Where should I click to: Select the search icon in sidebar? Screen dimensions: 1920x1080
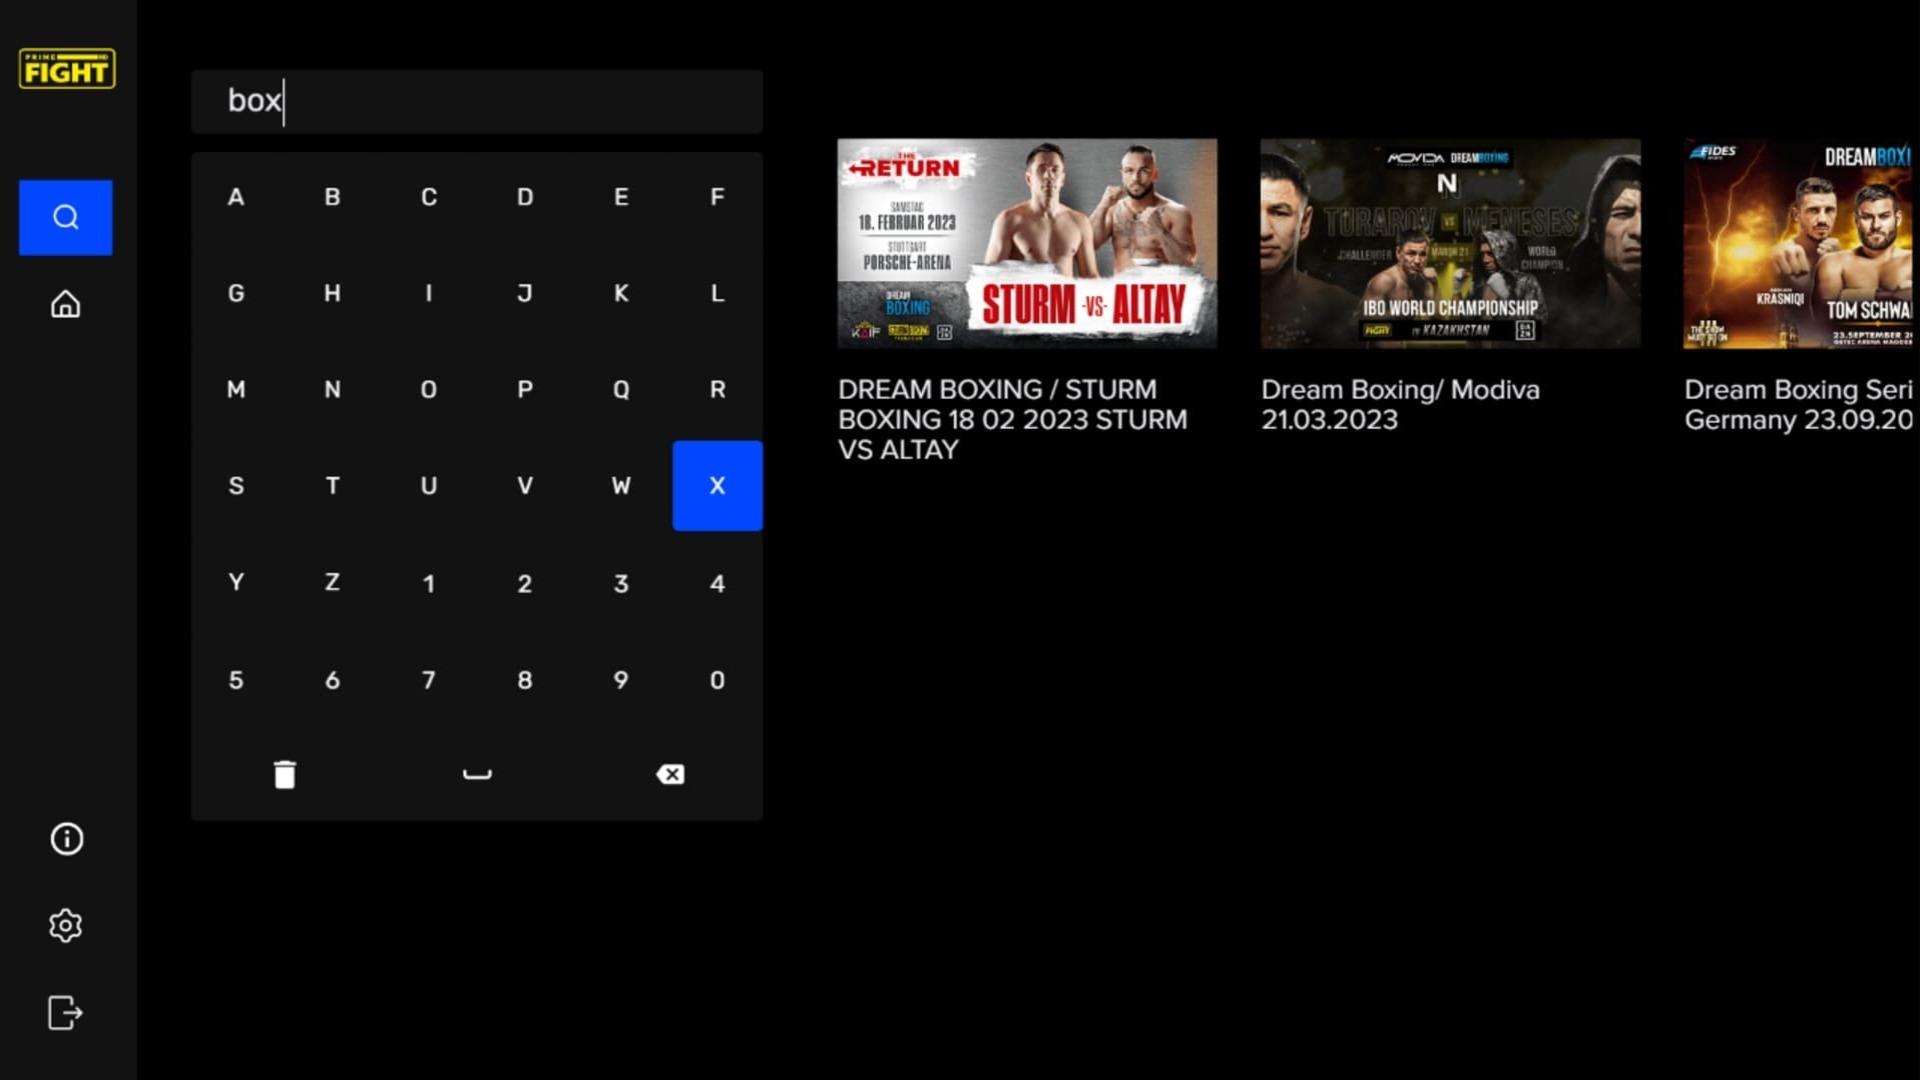[x=66, y=217]
